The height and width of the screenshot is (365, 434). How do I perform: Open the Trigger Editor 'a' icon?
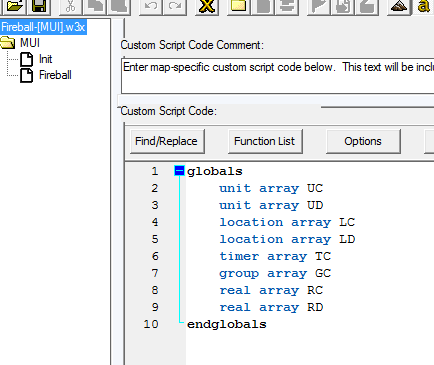click(423, 7)
